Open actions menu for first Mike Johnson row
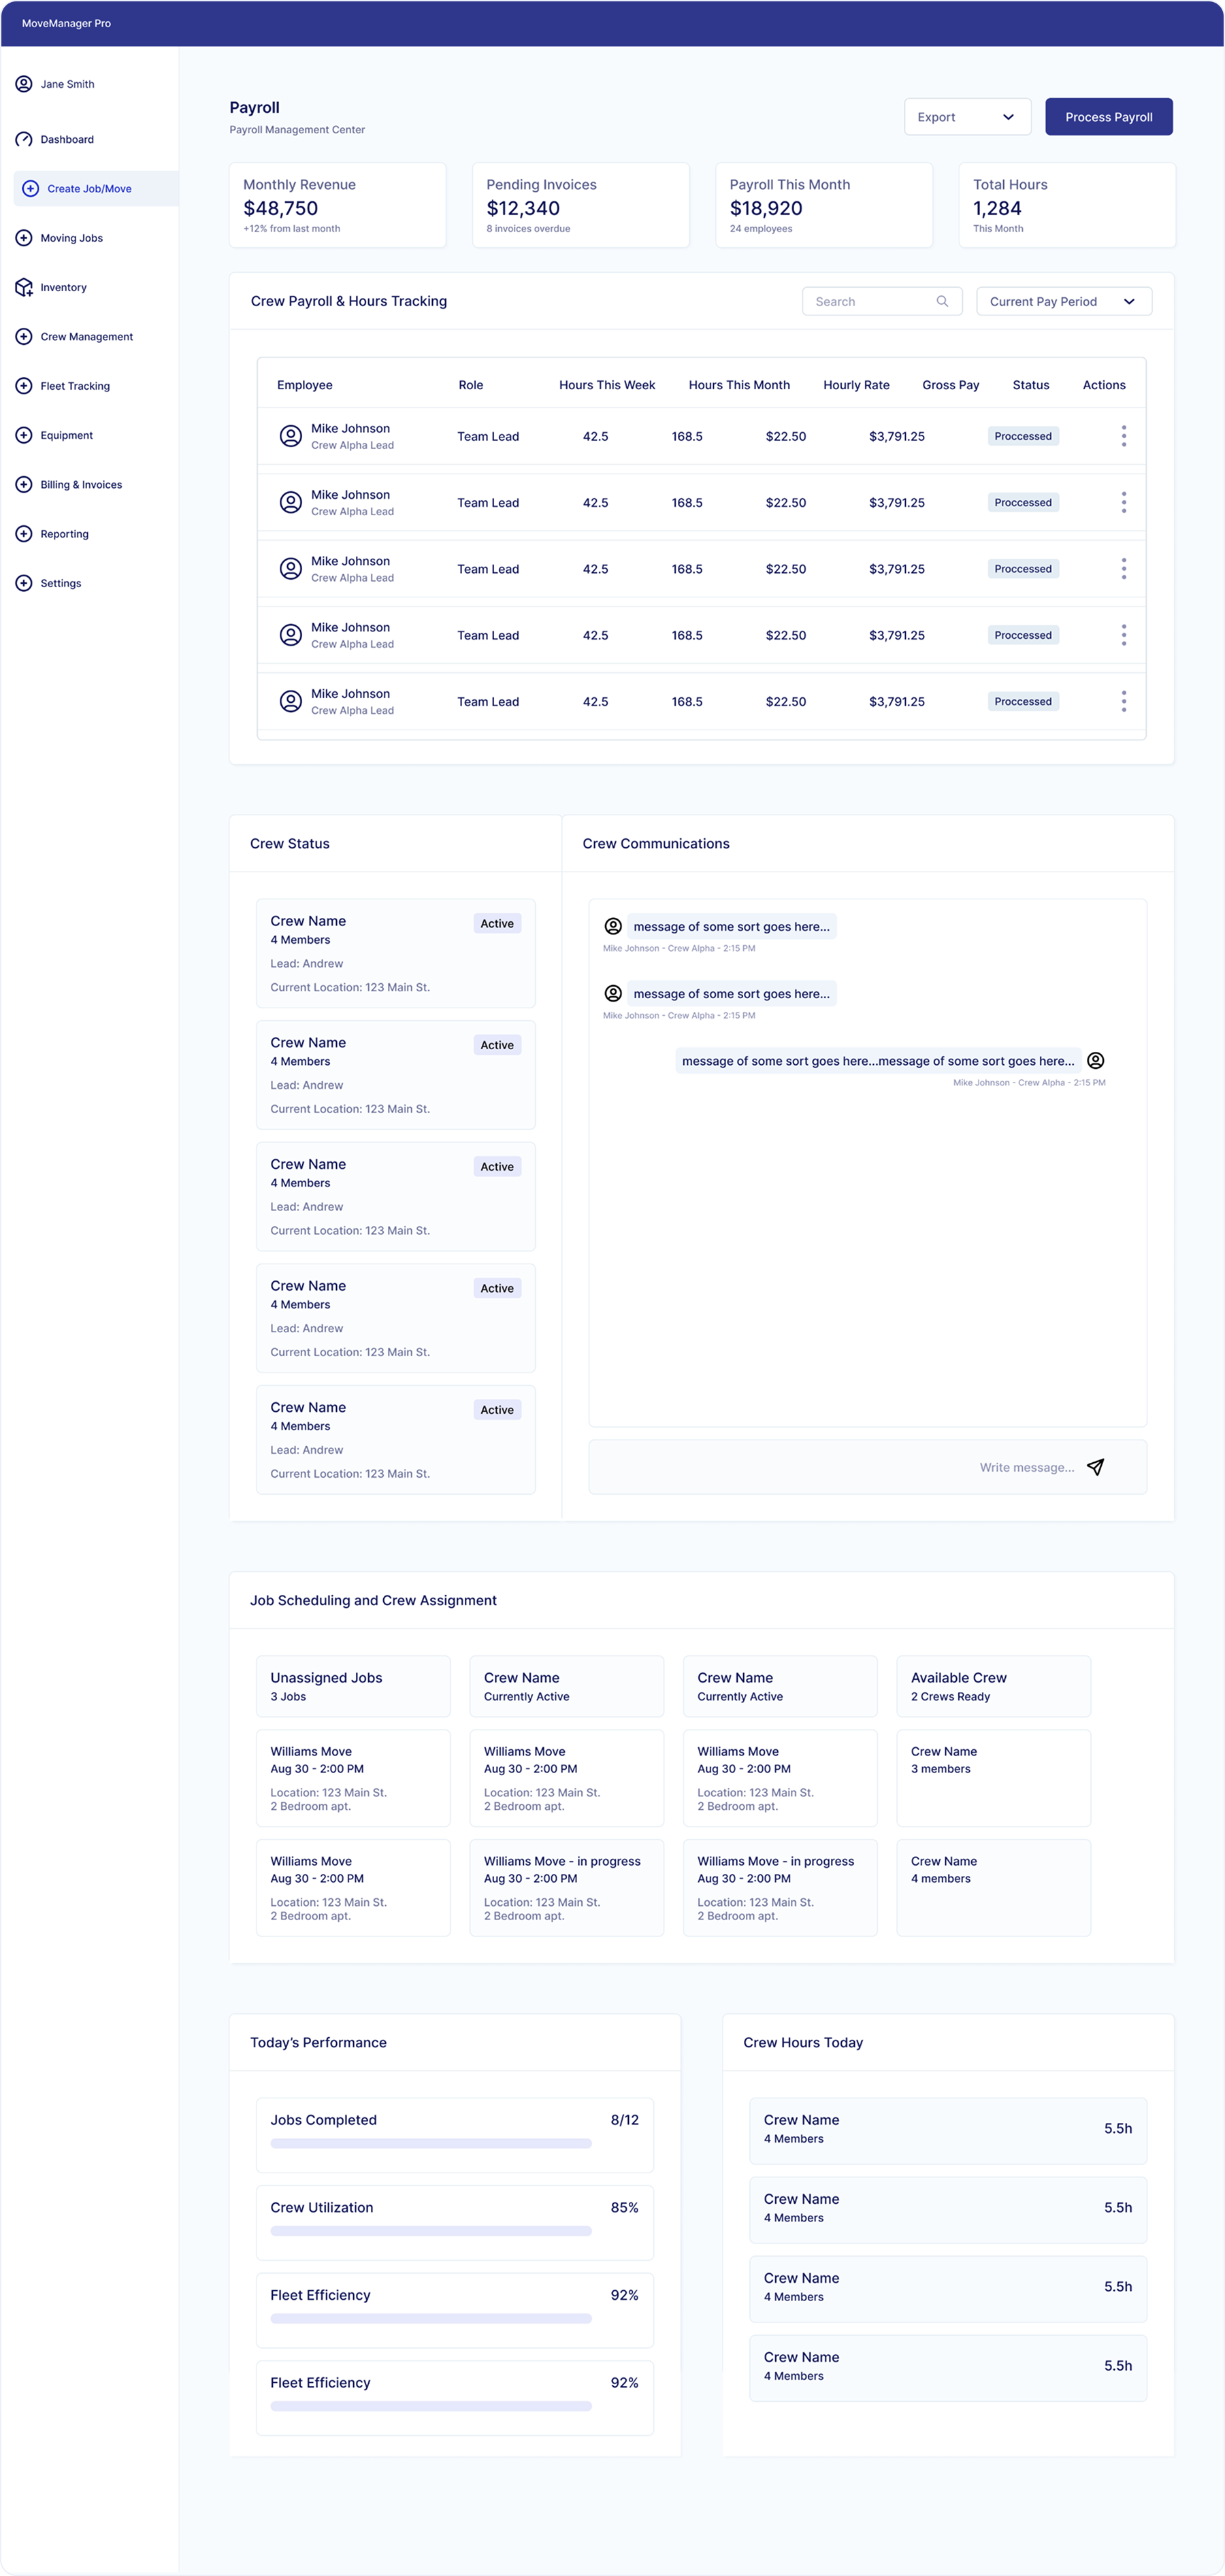The width and height of the screenshot is (1225, 2576). (x=1123, y=436)
